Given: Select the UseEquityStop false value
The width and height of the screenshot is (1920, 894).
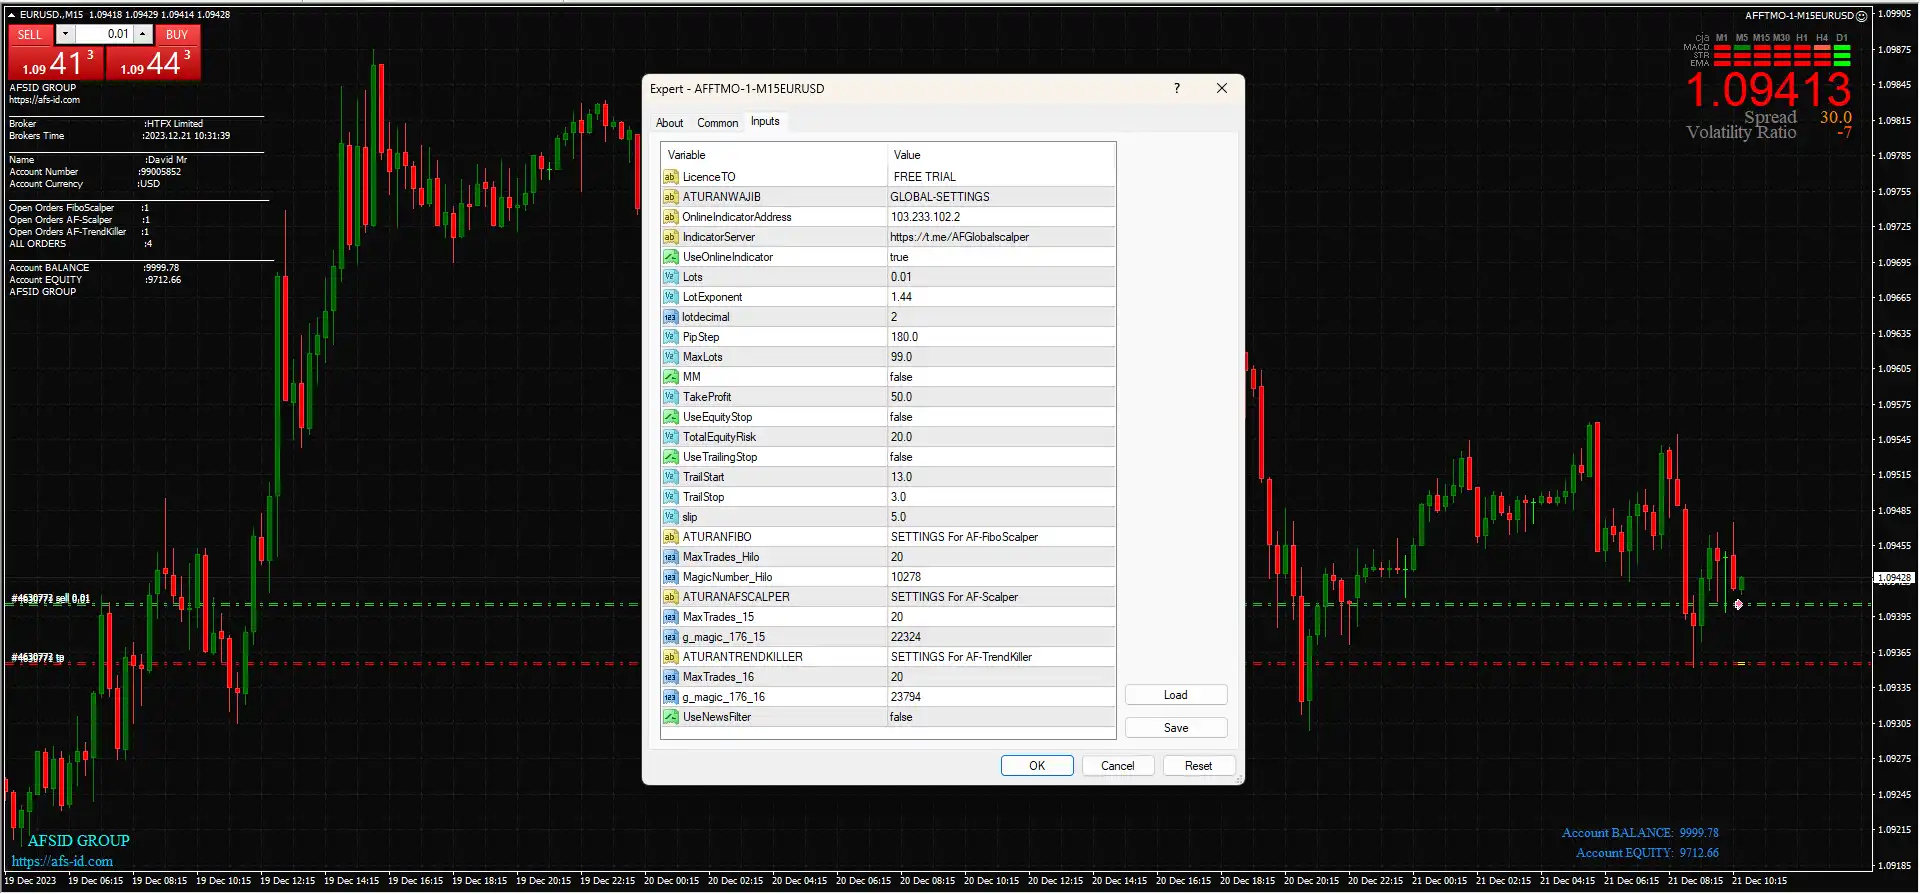Looking at the screenshot, I should (1000, 417).
